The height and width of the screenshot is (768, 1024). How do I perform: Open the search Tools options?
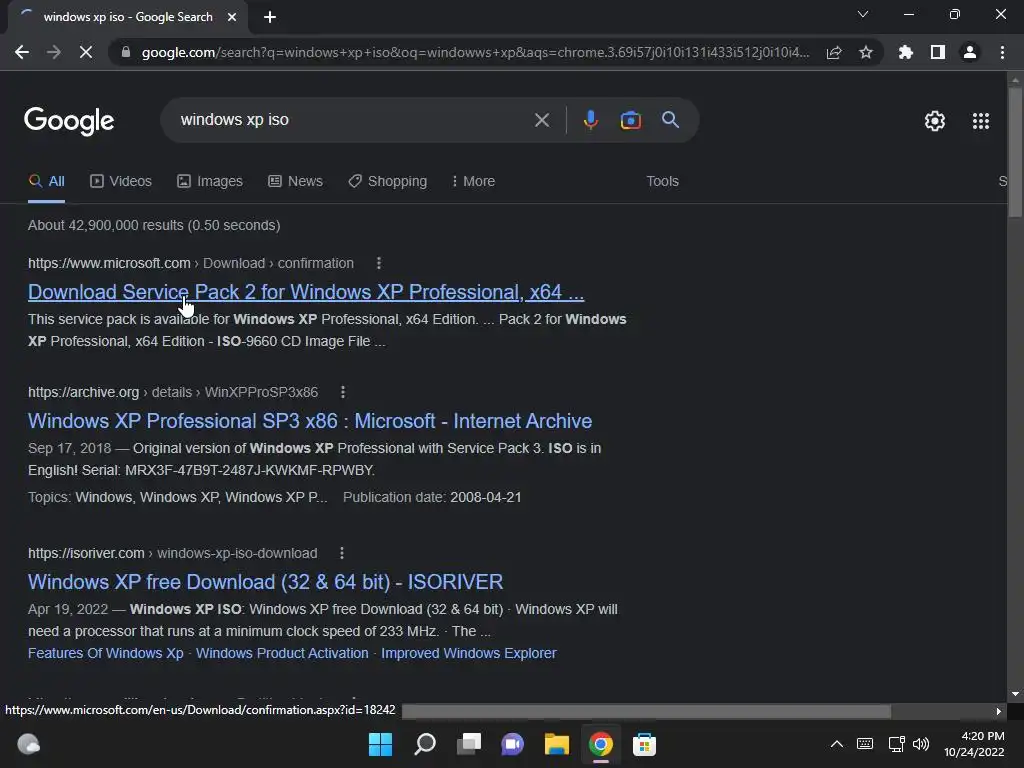click(662, 182)
